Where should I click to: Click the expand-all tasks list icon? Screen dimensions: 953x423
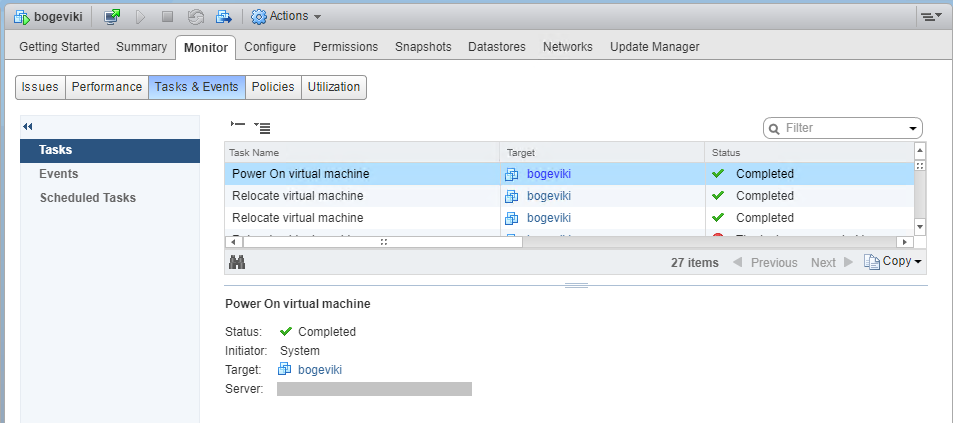(x=262, y=127)
